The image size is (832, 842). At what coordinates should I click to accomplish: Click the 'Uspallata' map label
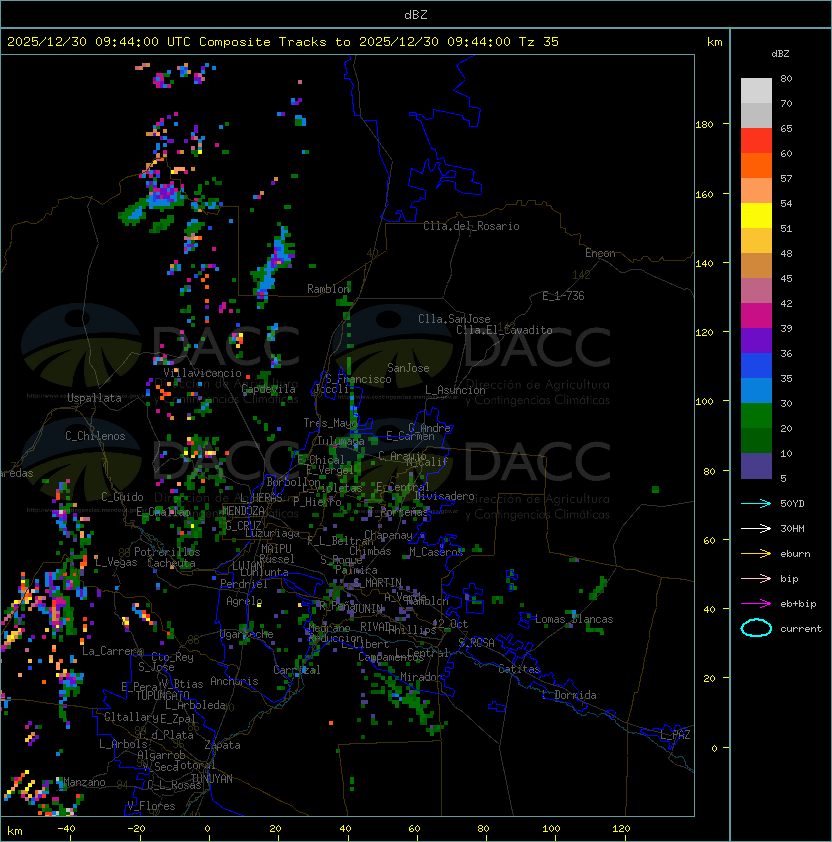click(94, 398)
